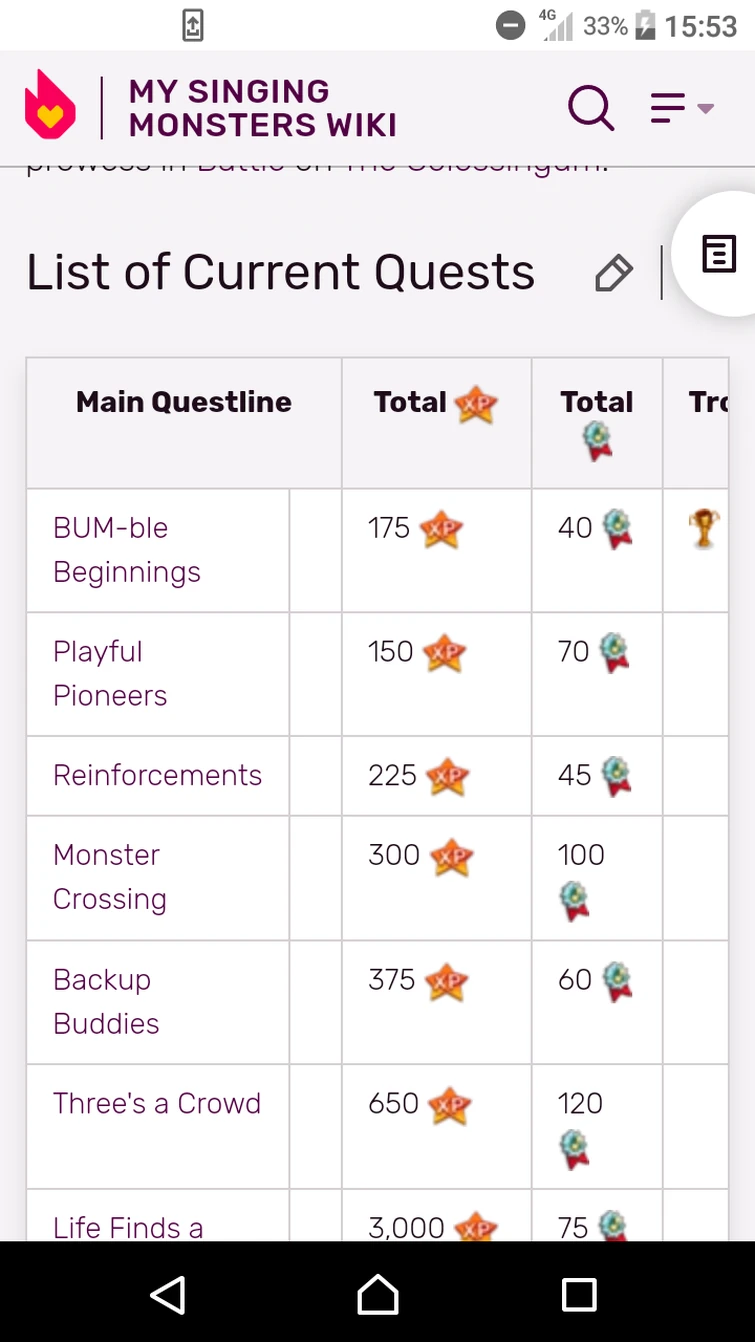Visit the Backup Buddies quest page
This screenshot has height=1342, width=755.
[x=106, y=1001]
